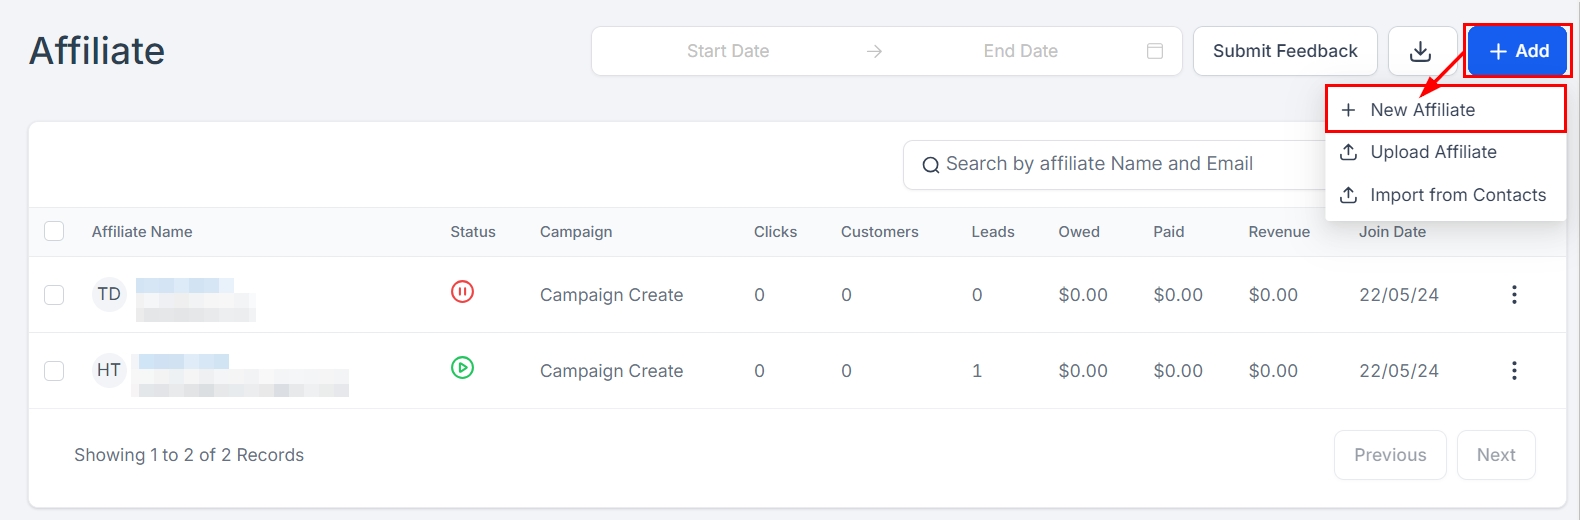Open the Start Date picker field

pyautogui.click(x=728, y=51)
